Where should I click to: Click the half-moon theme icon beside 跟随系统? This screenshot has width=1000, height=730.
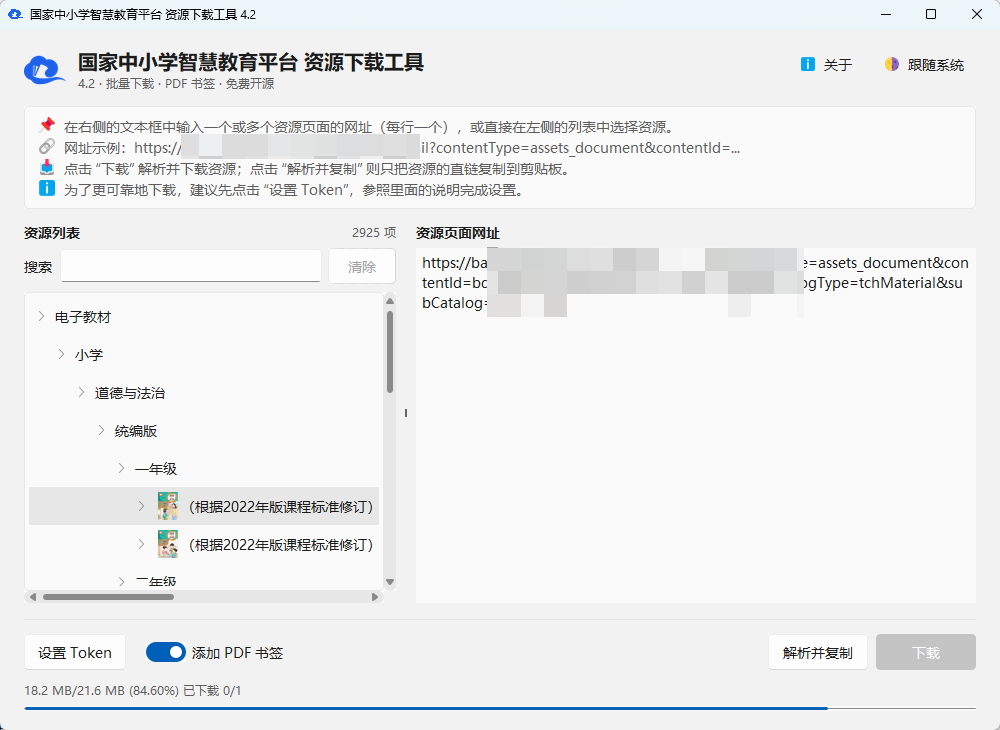tap(892, 64)
